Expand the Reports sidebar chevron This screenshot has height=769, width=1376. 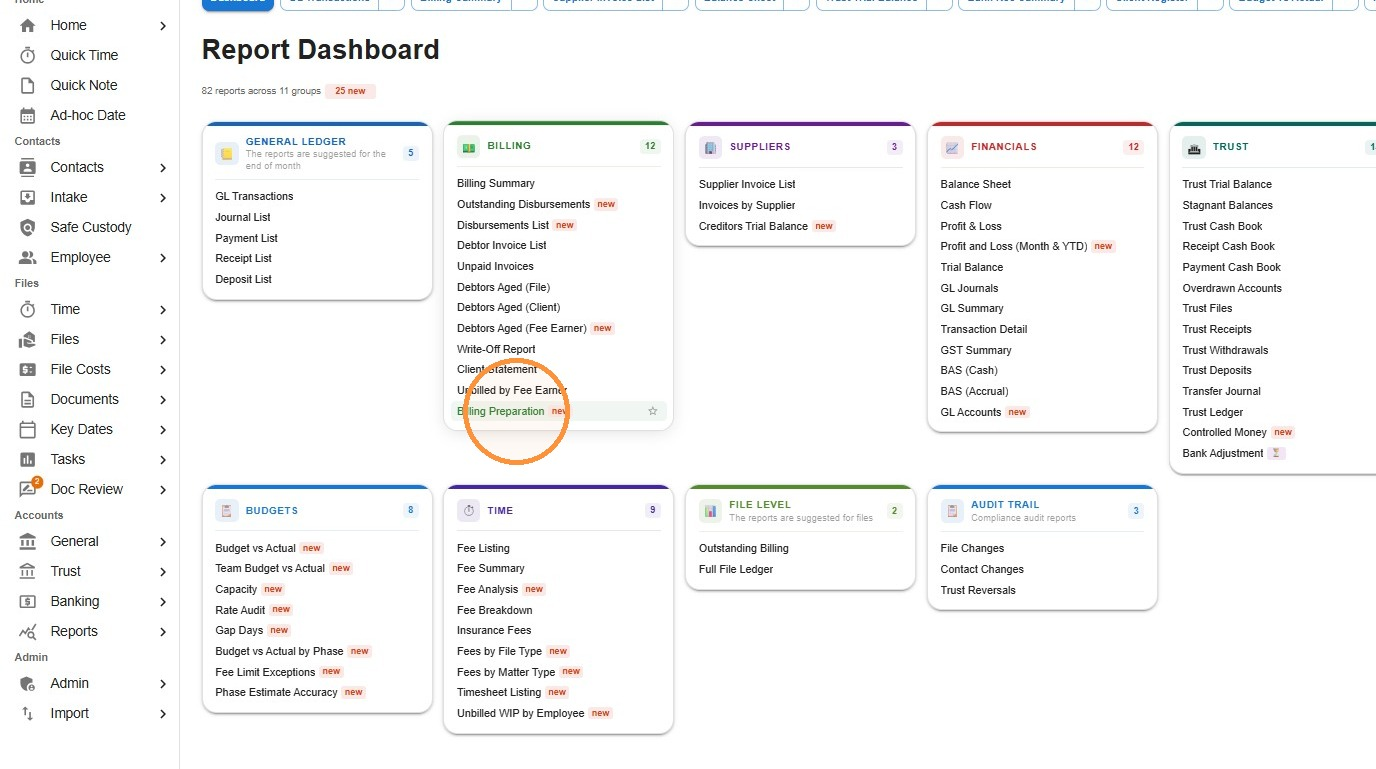point(163,631)
